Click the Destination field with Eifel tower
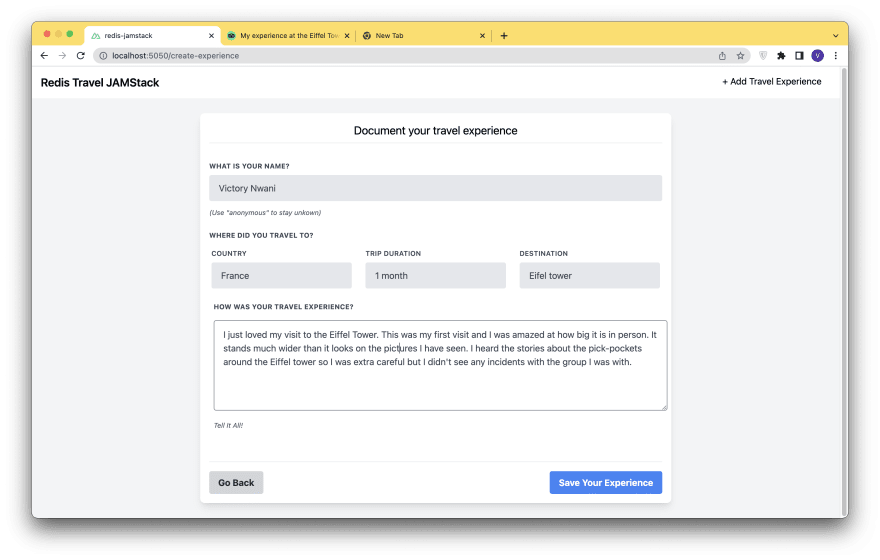The height and width of the screenshot is (560, 880). (x=589, y=276)
